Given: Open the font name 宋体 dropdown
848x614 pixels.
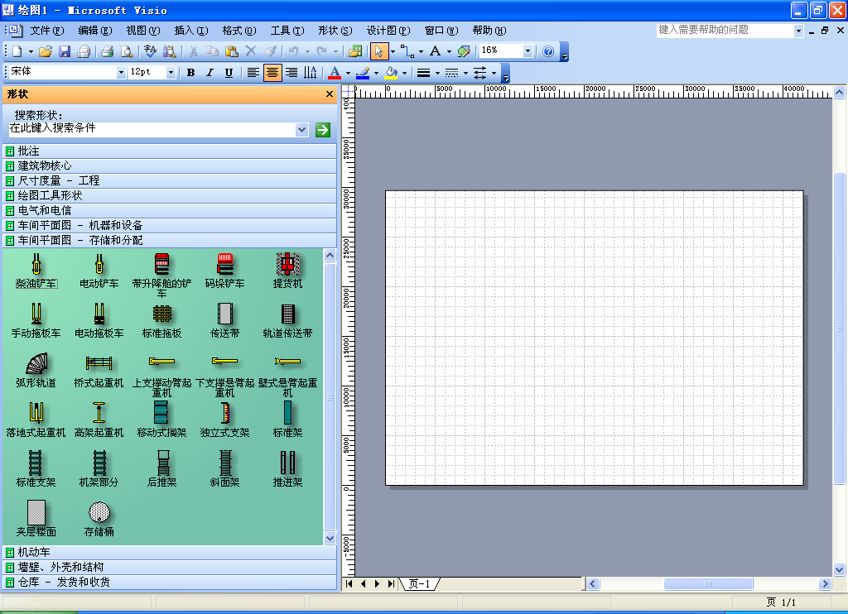Looking at the screenshot, I should pyautogui.click(x=121, y=72).
